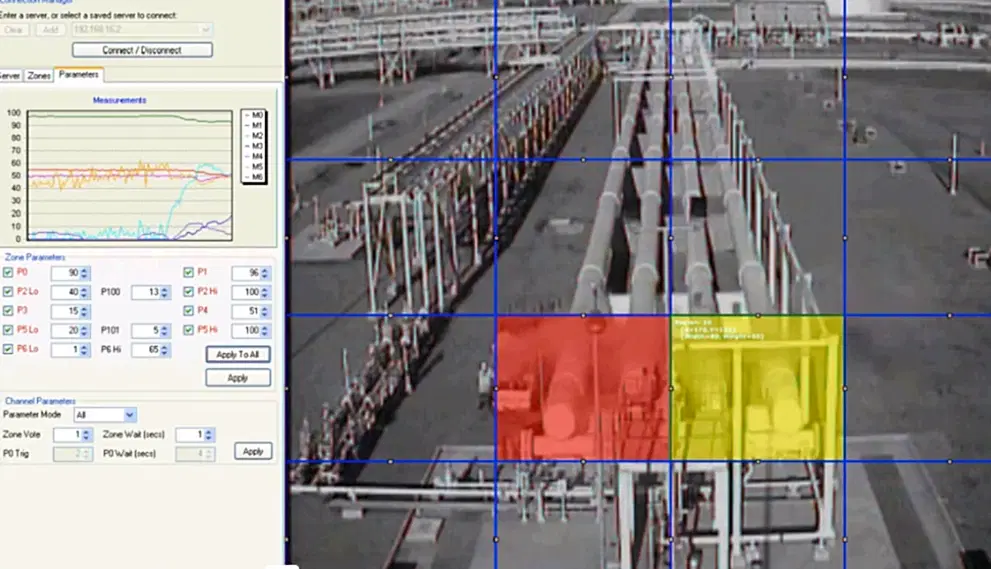Click the Zone Wait (secs) spinner arrows

pyautogui.click(x=209, y=435)
